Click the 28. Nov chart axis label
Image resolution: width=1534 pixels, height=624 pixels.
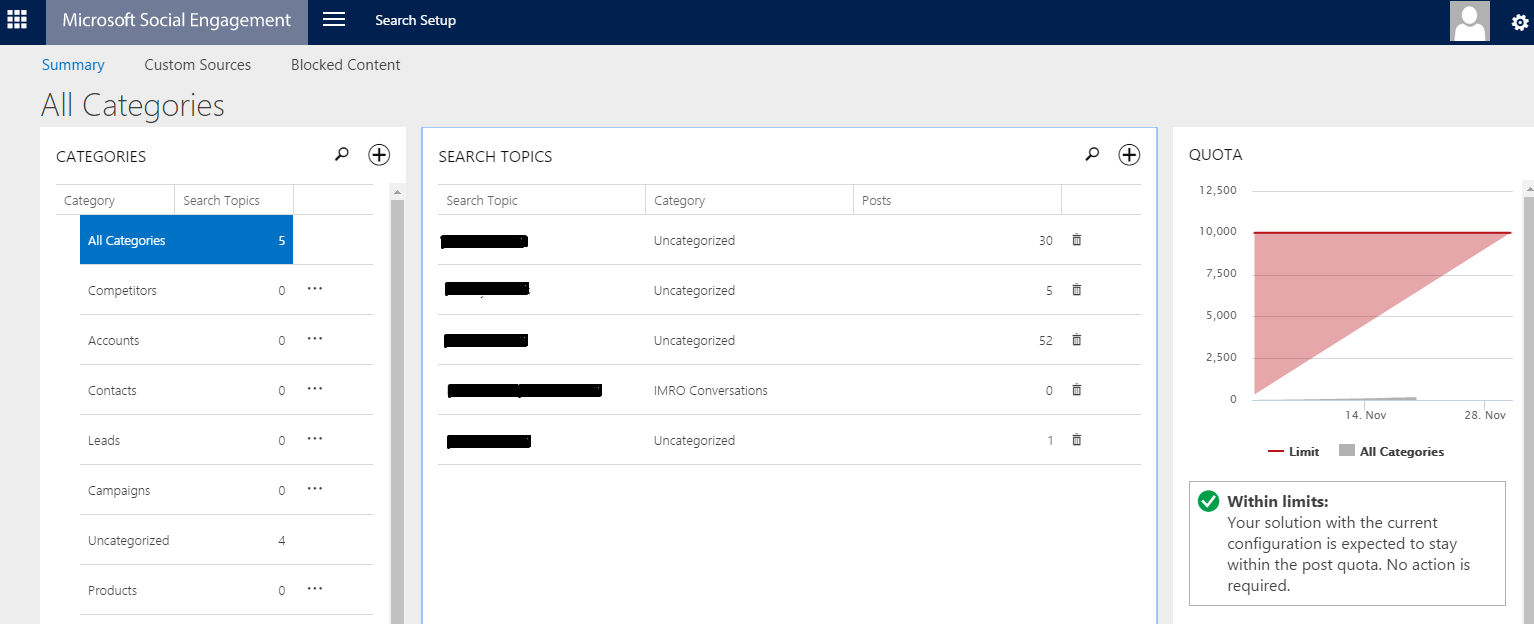coord(1485,415)
